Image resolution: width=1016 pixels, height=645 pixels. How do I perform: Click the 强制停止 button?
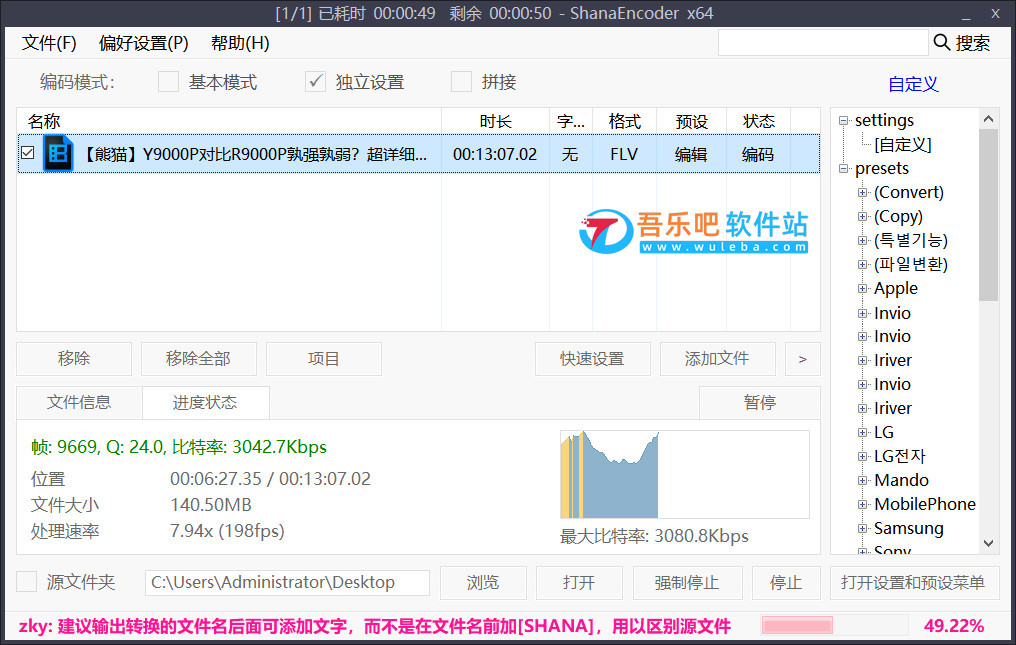pyautogui.click(x=687, y=582)
